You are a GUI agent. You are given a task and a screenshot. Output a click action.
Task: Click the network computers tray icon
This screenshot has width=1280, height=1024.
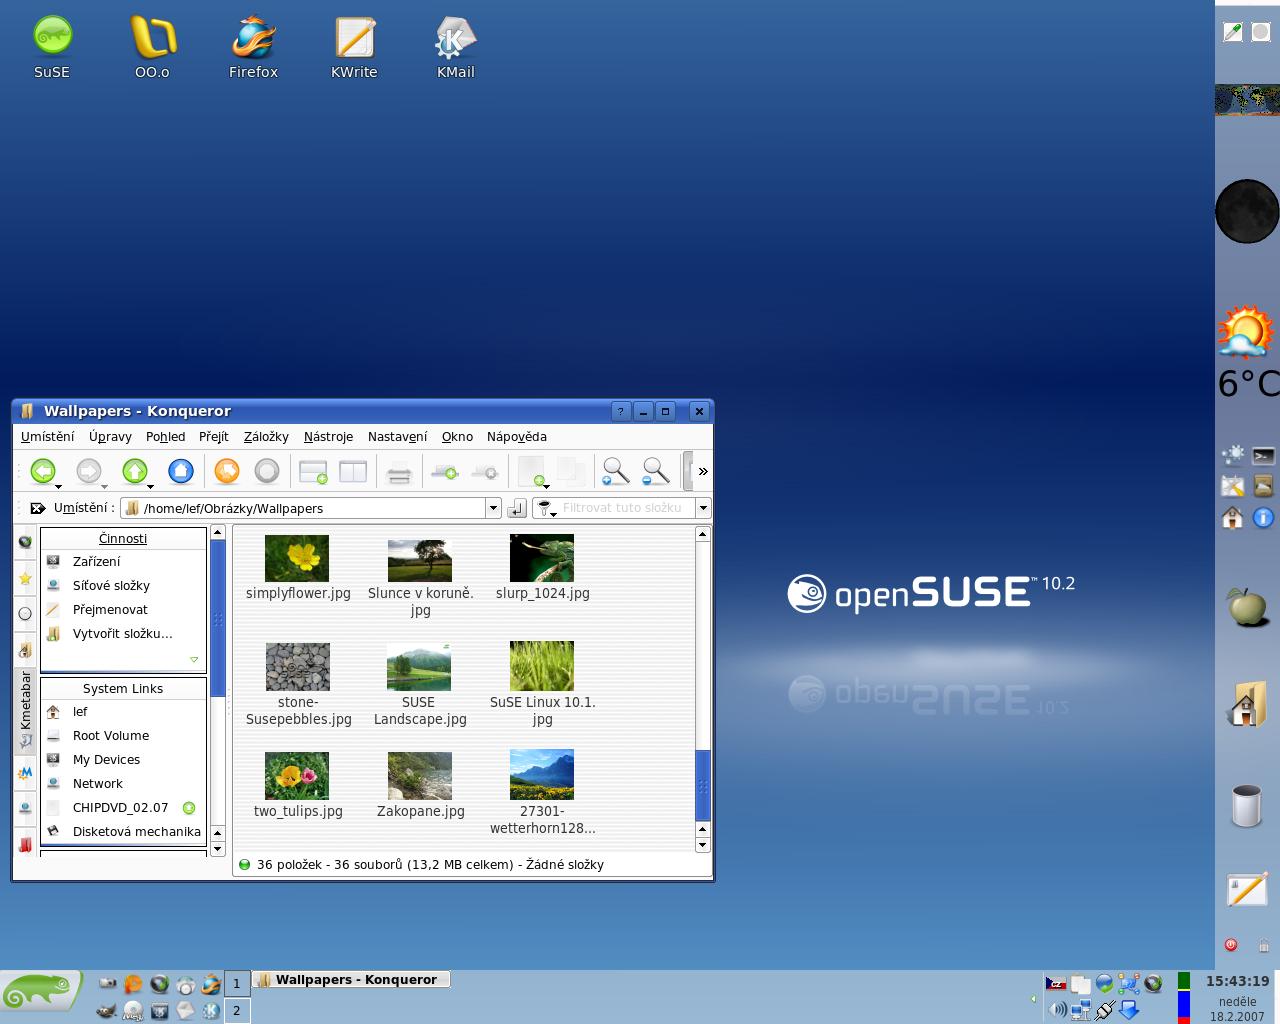(1081, 1010)
